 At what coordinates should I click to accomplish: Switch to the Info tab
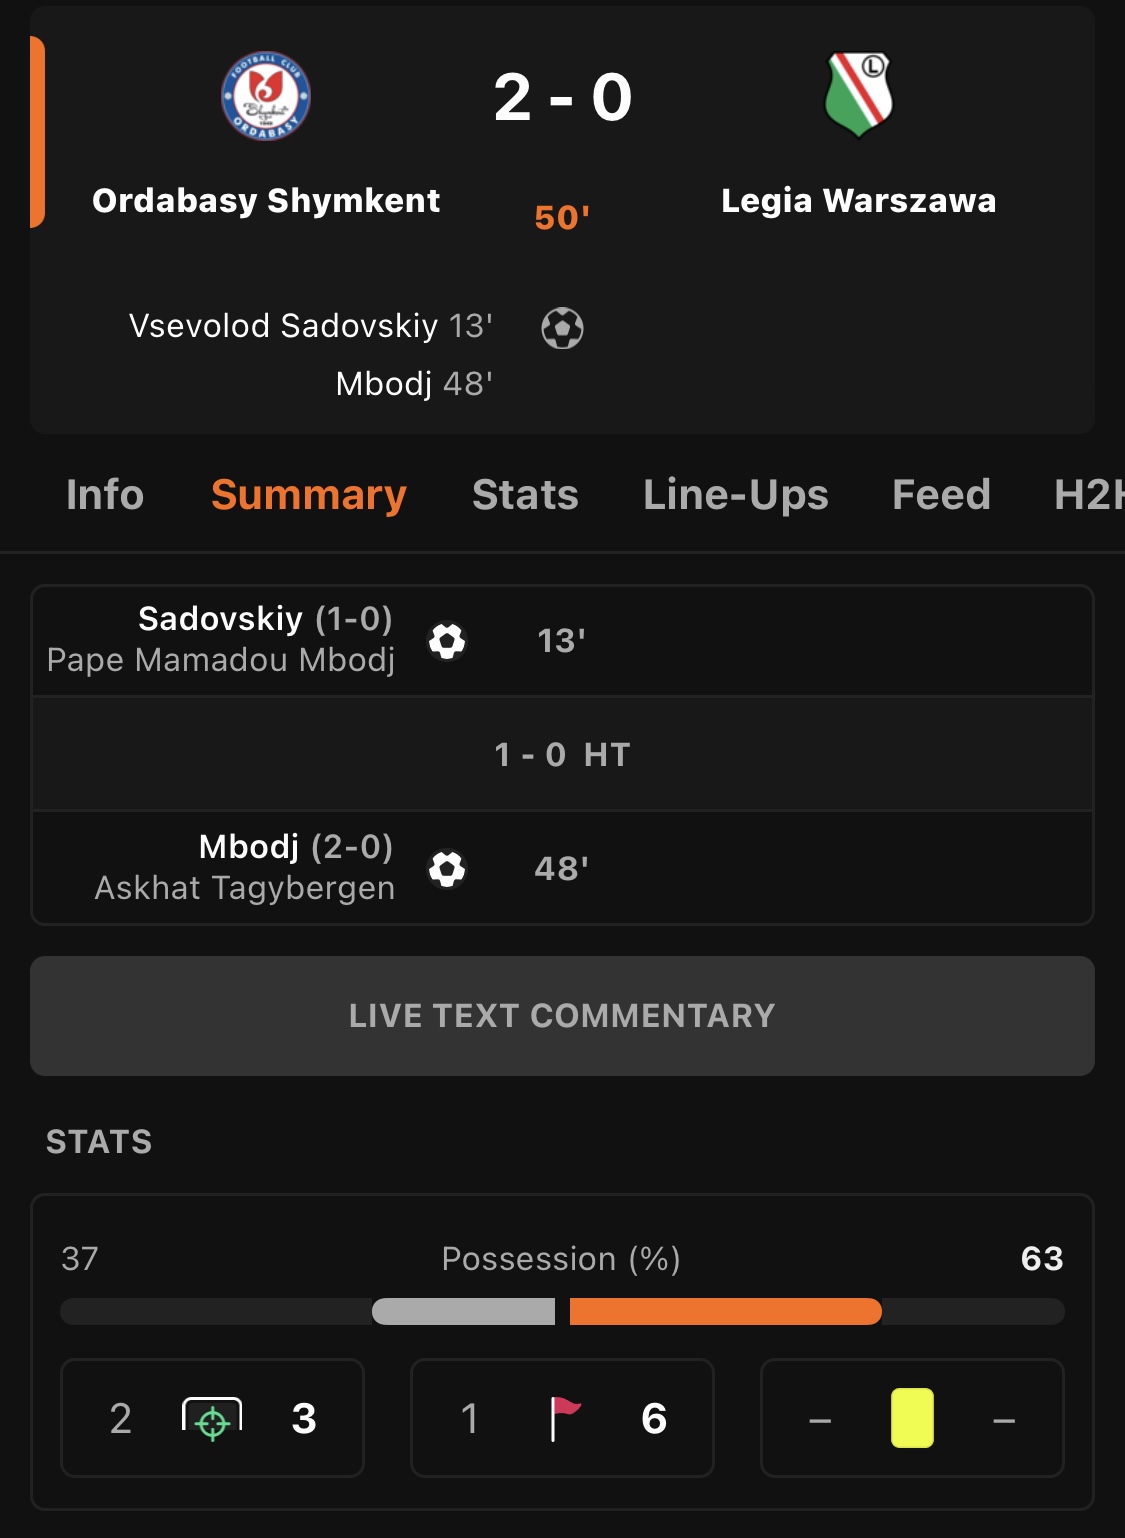[105, 495]
